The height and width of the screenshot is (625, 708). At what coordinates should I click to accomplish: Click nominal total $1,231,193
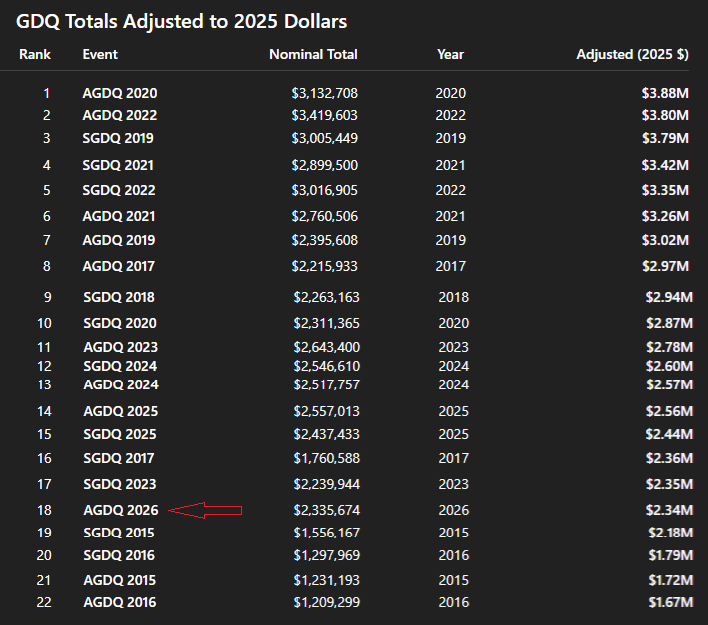click(x=327, y=580)
